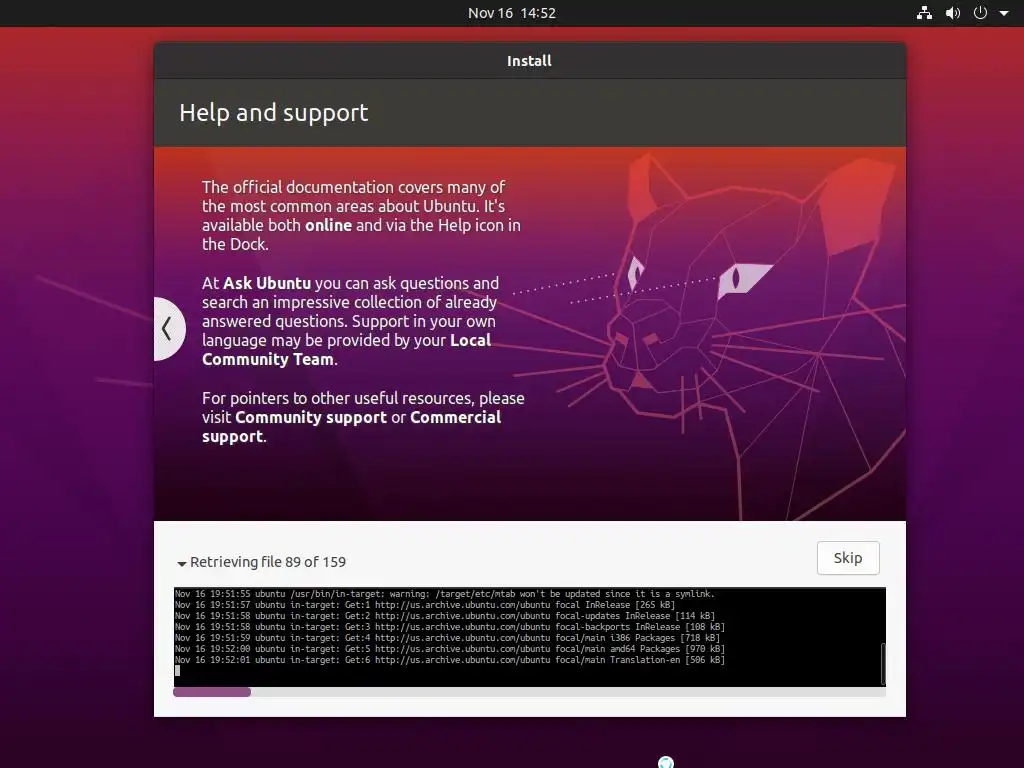Image resolution: width=1024 pixels, height=768 pixels.
Task: Click log line 'Get:2 ... focal-updates InRelease'
Action: click(445, 616)
